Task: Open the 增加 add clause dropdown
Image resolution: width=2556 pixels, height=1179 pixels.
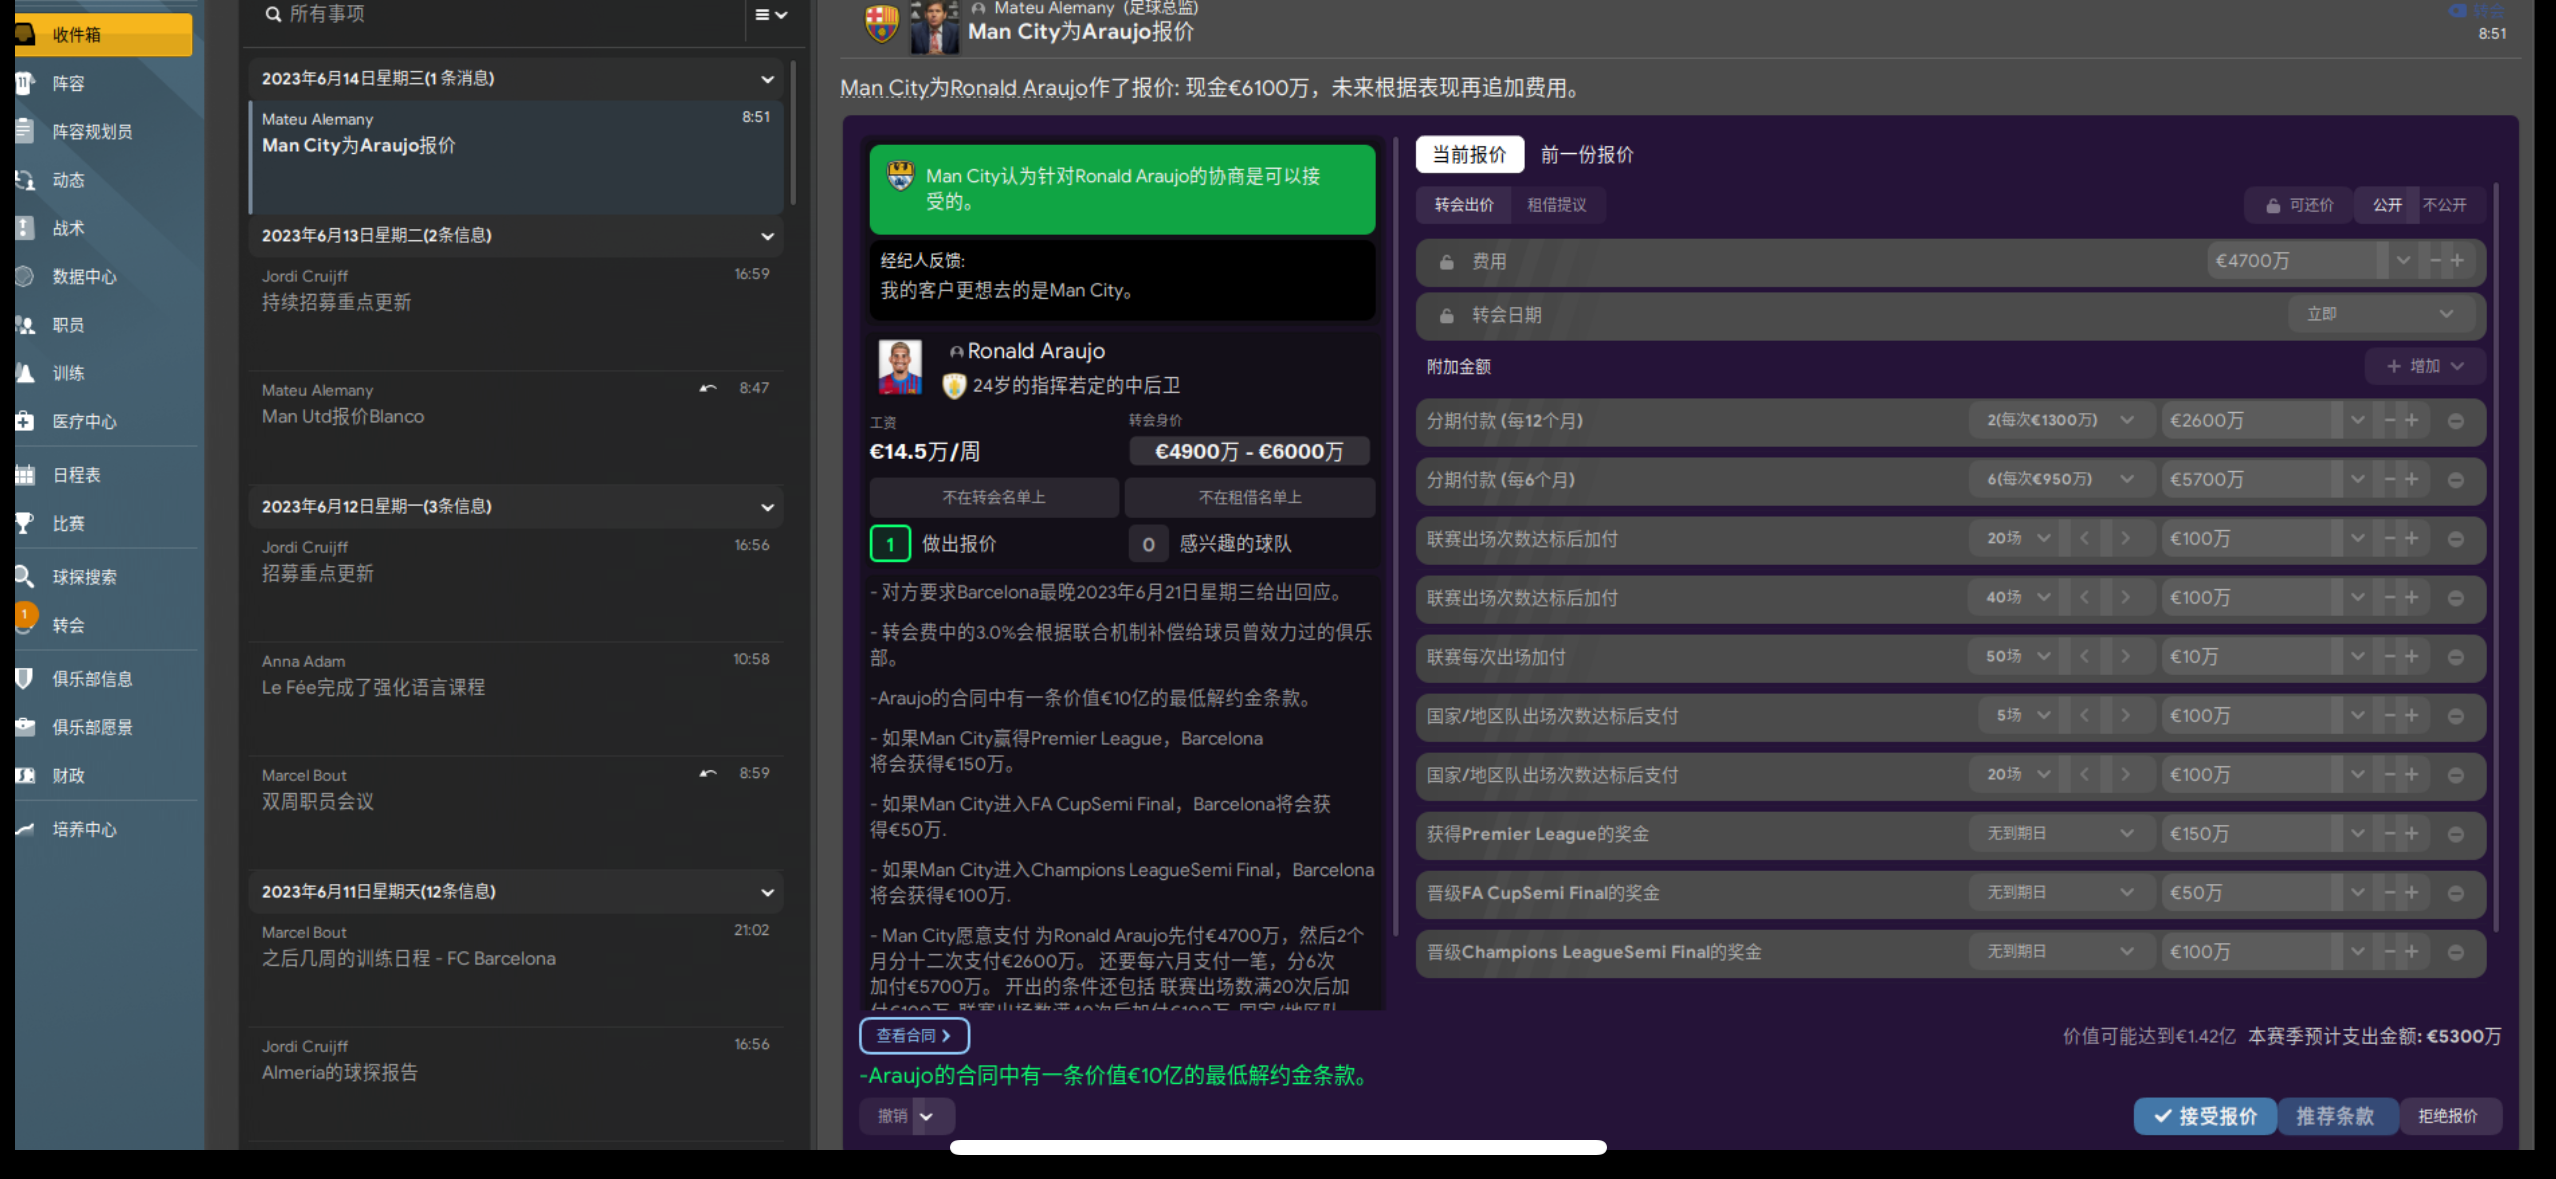Action: 2424,366
